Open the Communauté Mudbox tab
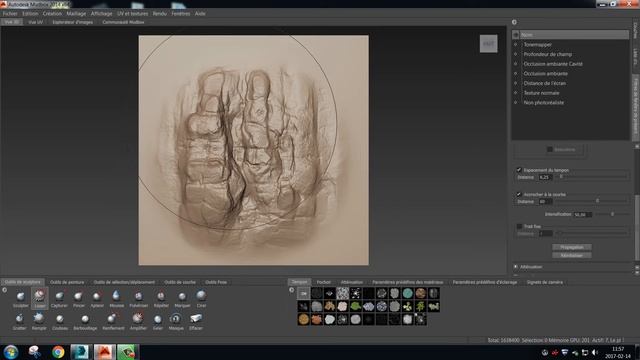 pyautogui.click(x=123, y=22)
